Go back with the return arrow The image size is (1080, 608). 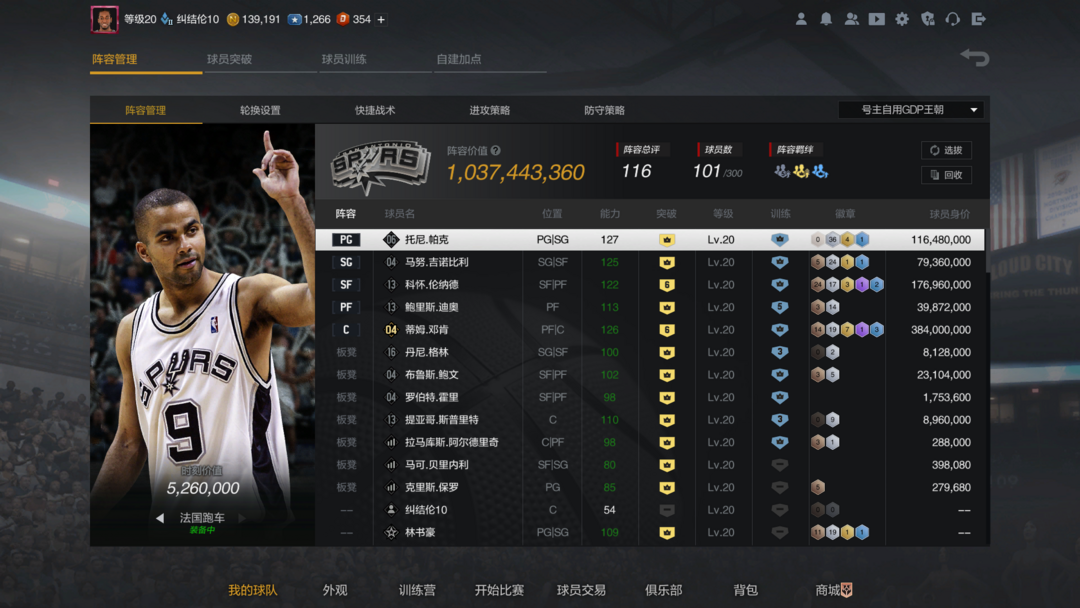click(975, 58)
